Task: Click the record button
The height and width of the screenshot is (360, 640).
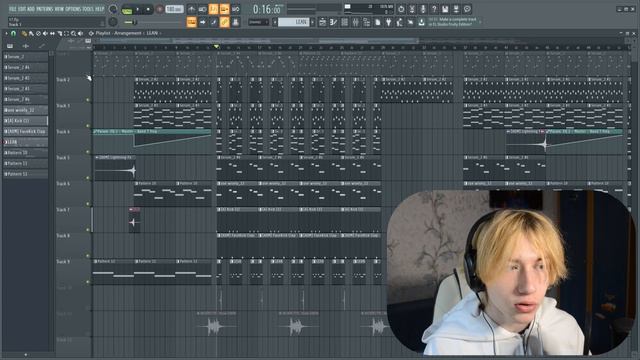Action: click(x=160, y=9)
